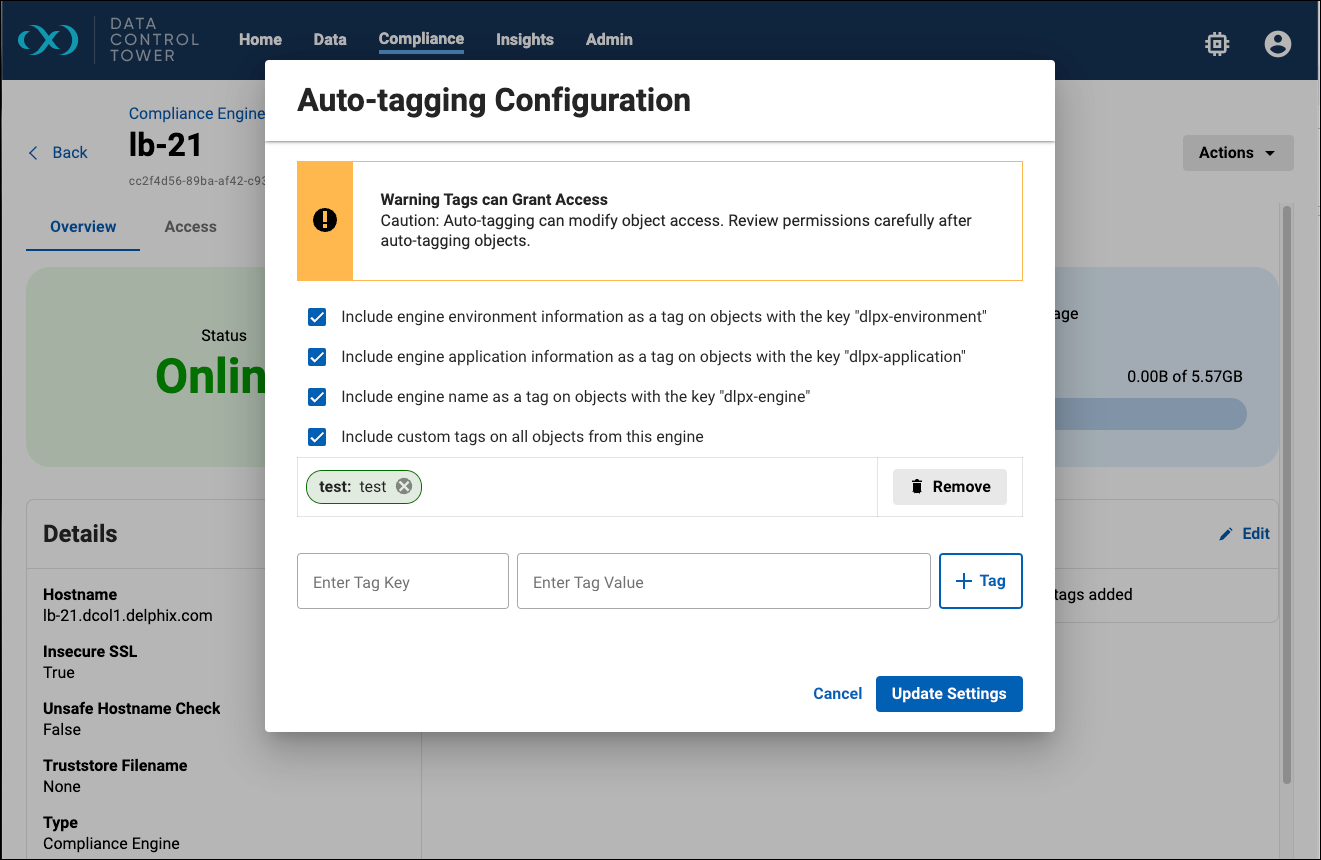Go to the Insights menu
Screen dimensions: 1321x860
pyautogui.click(x=524, y=40)
